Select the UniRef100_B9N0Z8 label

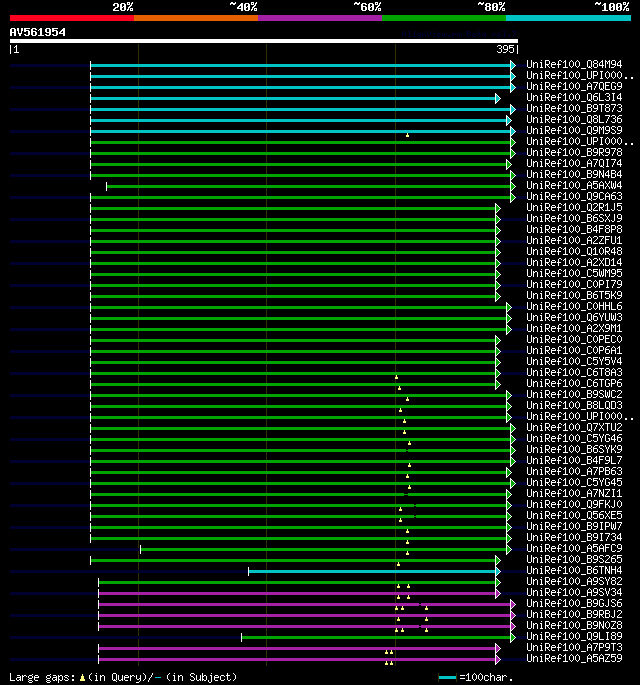click(574, 626)
